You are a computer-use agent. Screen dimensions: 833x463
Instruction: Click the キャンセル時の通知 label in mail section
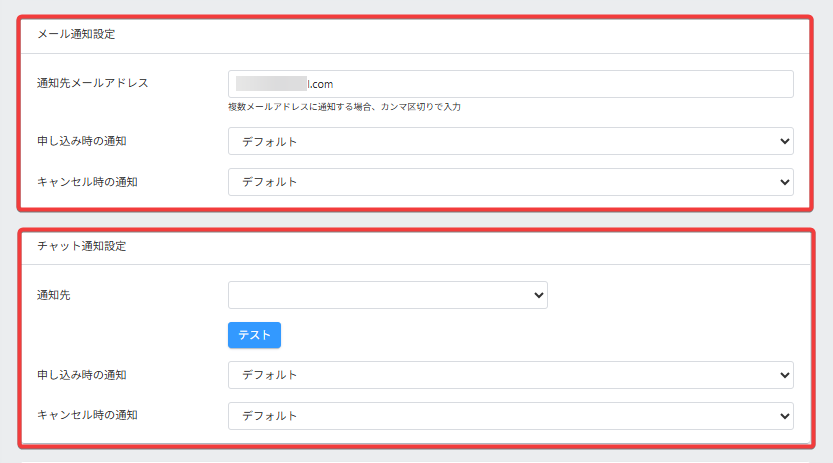pyautogui.click(x=87, y=182)
